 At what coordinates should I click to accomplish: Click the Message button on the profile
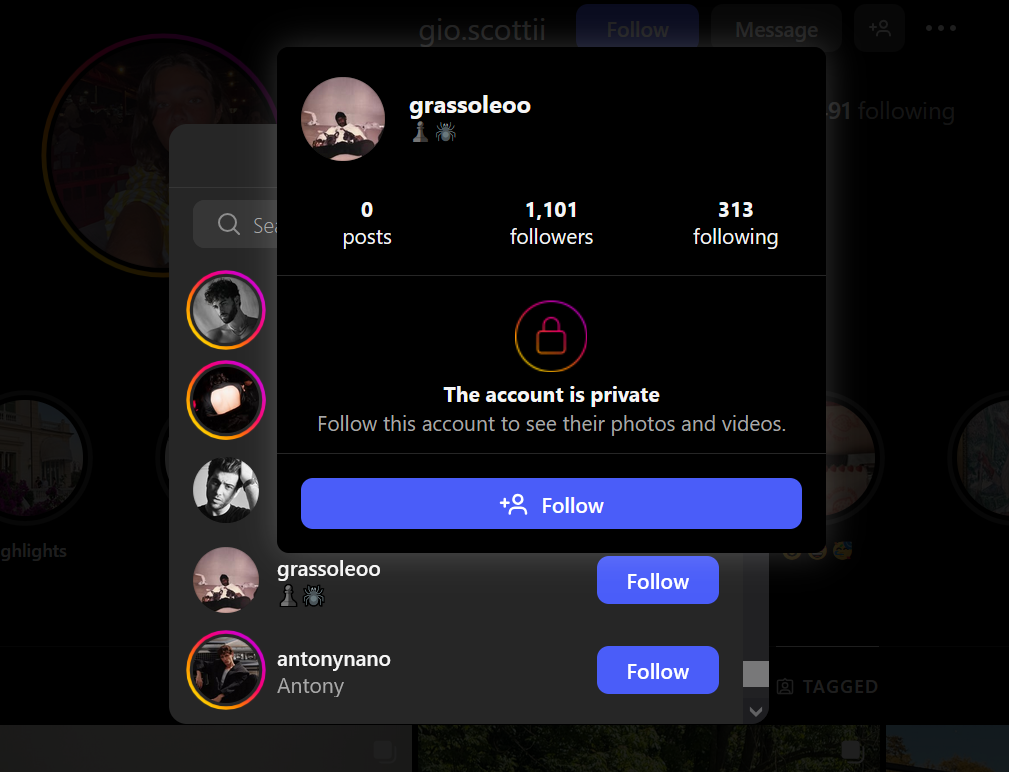point(776,29)
